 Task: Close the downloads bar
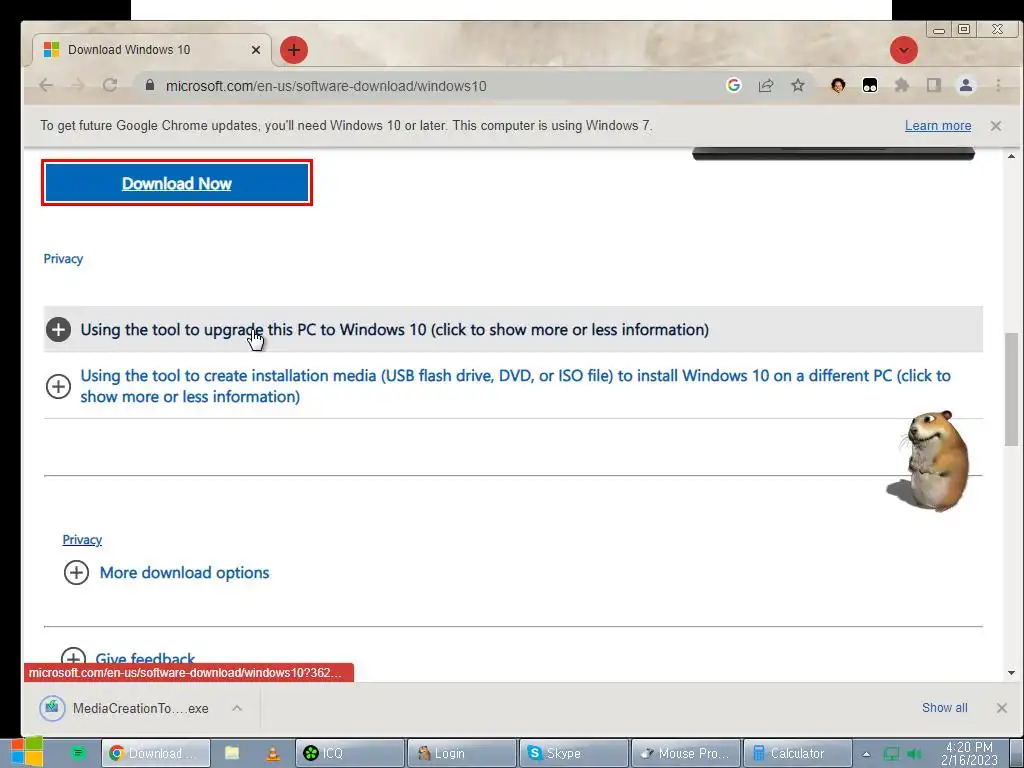point(1002,708)
